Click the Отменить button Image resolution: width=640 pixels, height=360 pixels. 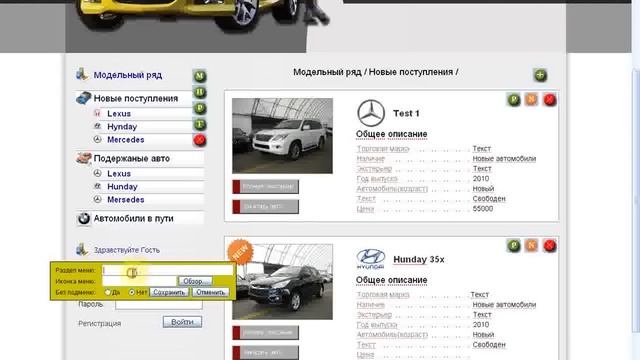click(x=210, y=292)
